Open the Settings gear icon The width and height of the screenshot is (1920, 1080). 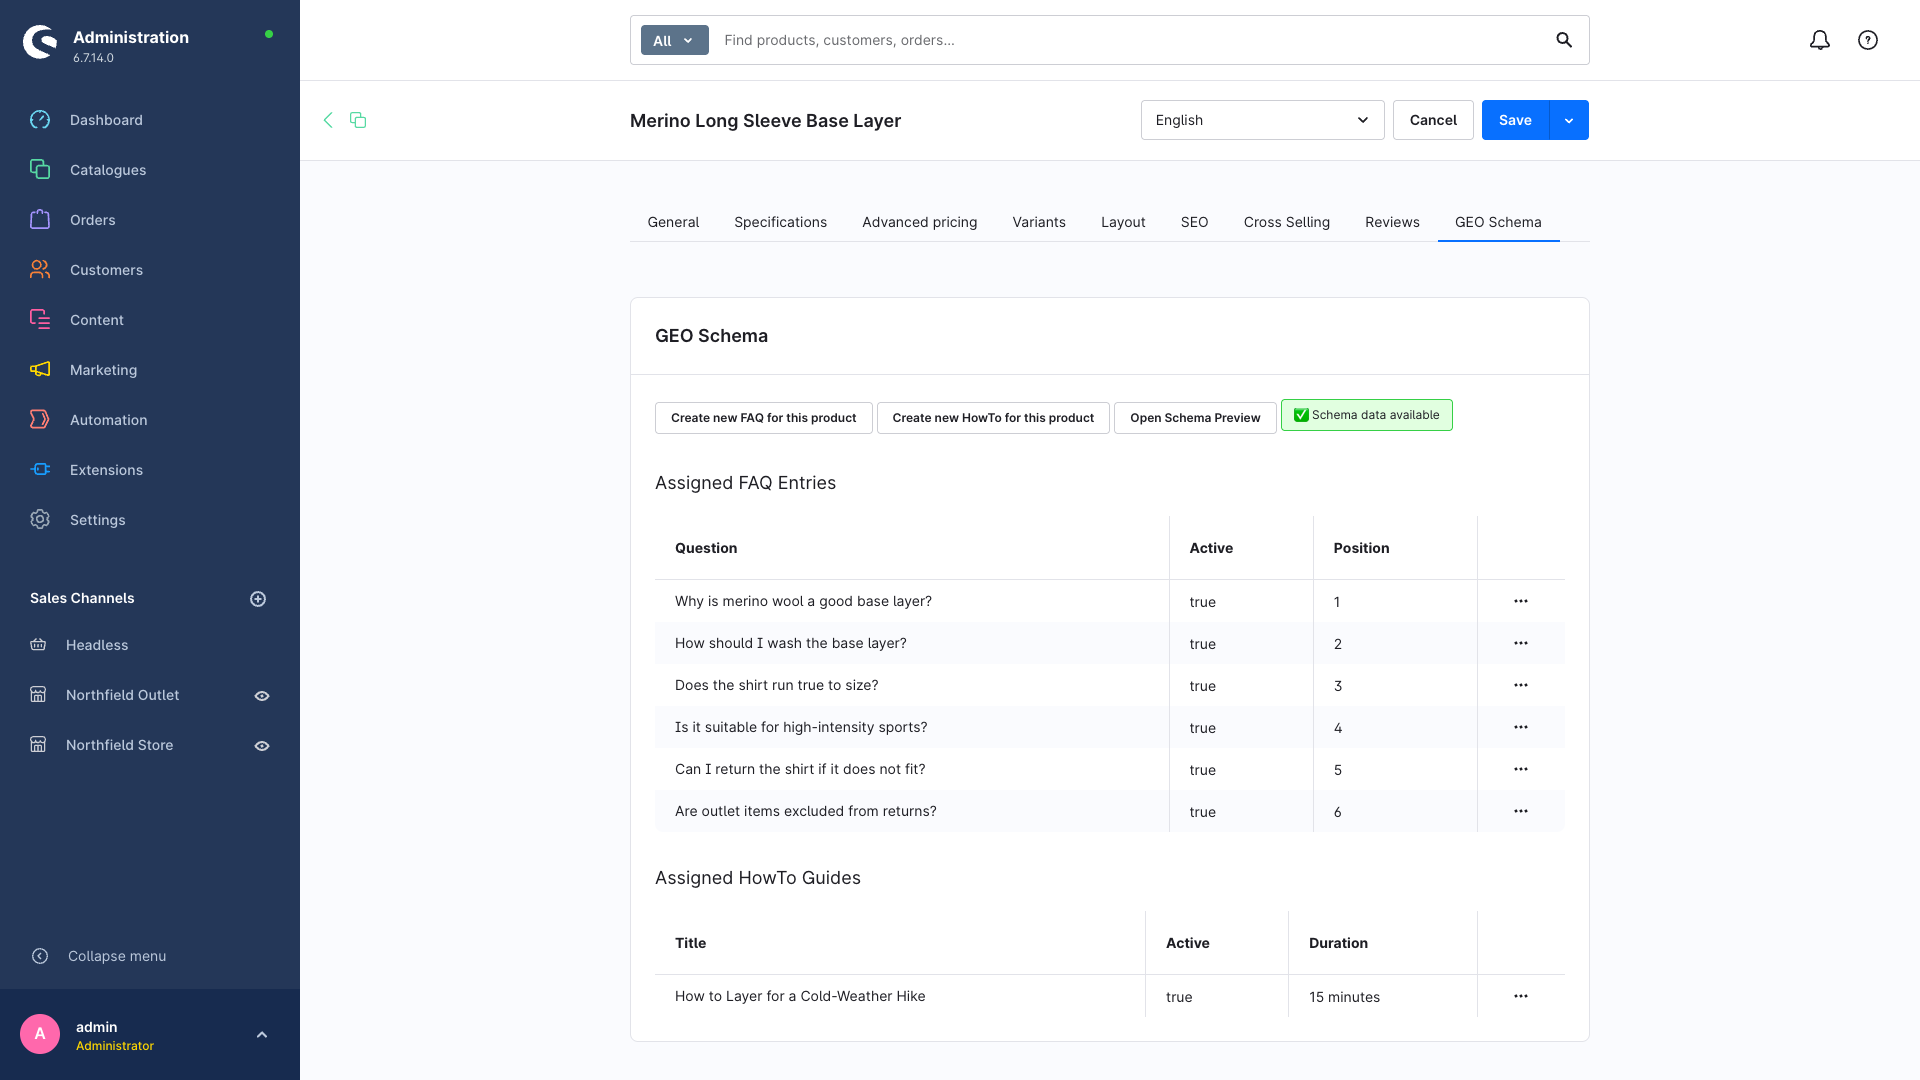click(x=40, y=520)
